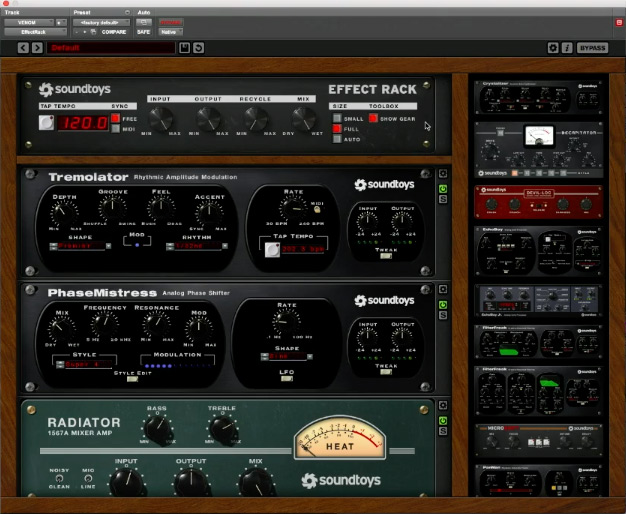Toggle the Tremolator Tweak button
This screenshot has height=514, width=626.
[386, 256]
